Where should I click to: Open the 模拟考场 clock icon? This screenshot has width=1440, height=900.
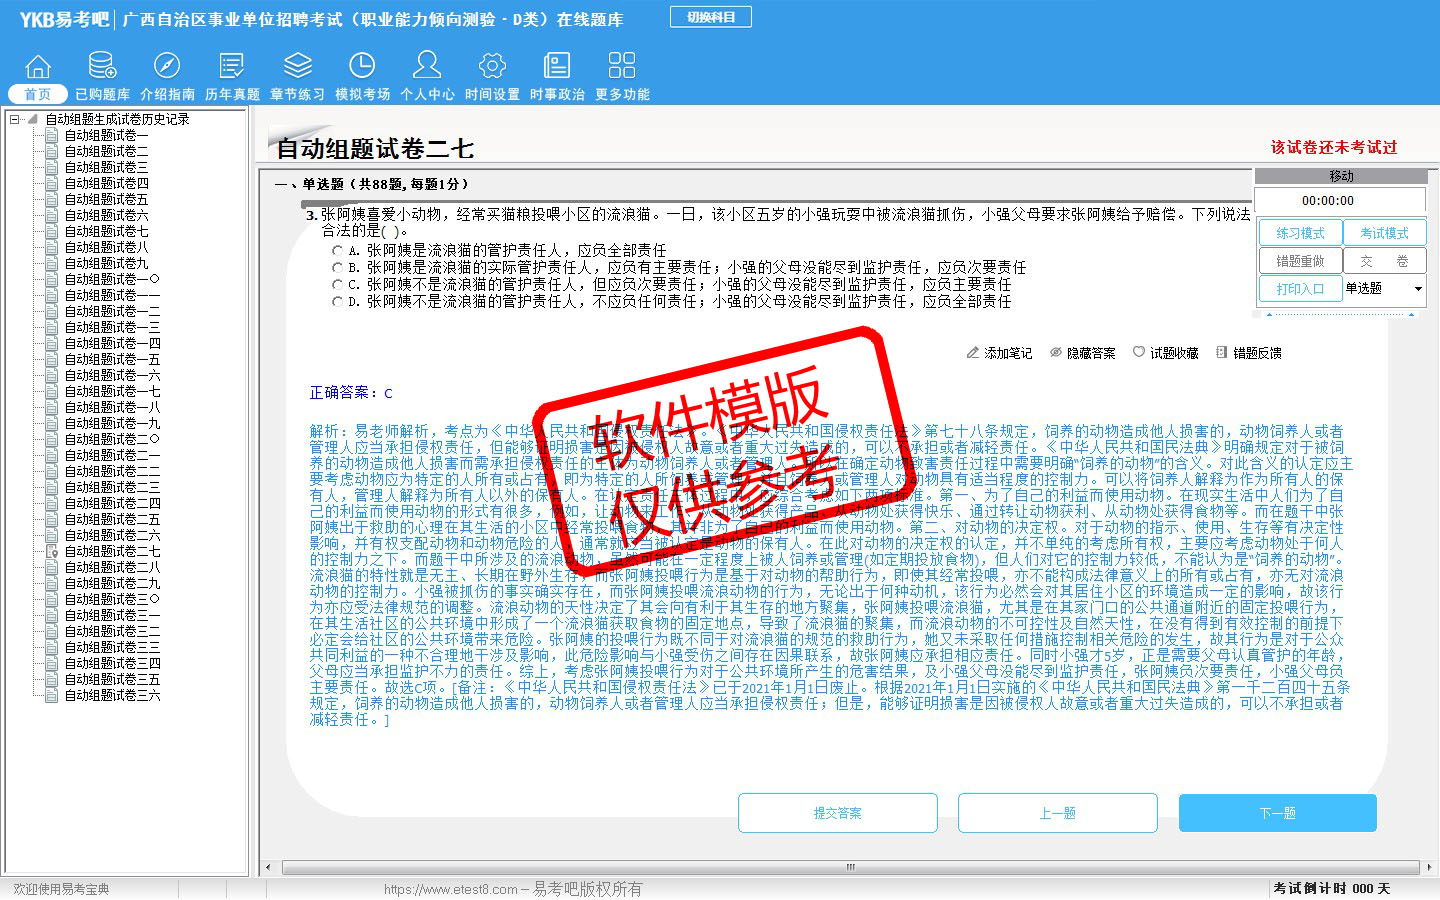pyautogui.click(x=362, y=67)
